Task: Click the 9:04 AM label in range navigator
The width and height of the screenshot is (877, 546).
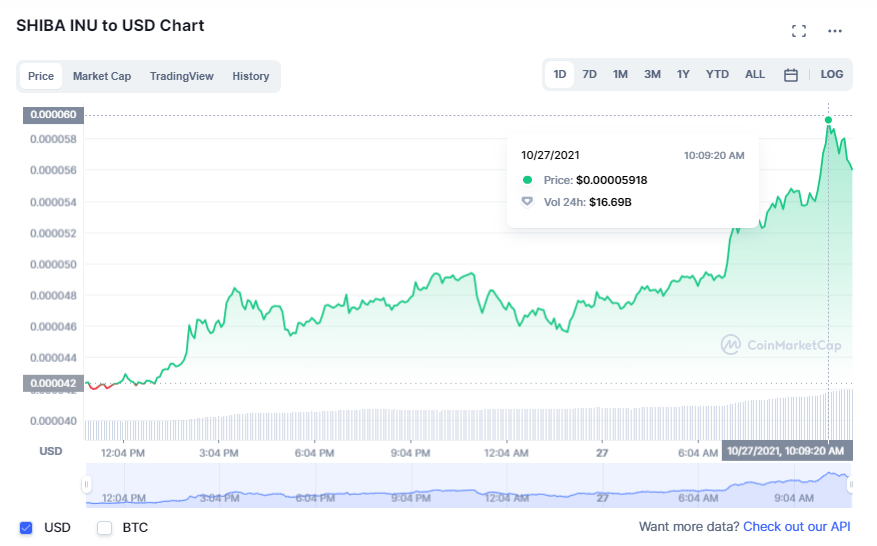Action: tap(794, 498)
